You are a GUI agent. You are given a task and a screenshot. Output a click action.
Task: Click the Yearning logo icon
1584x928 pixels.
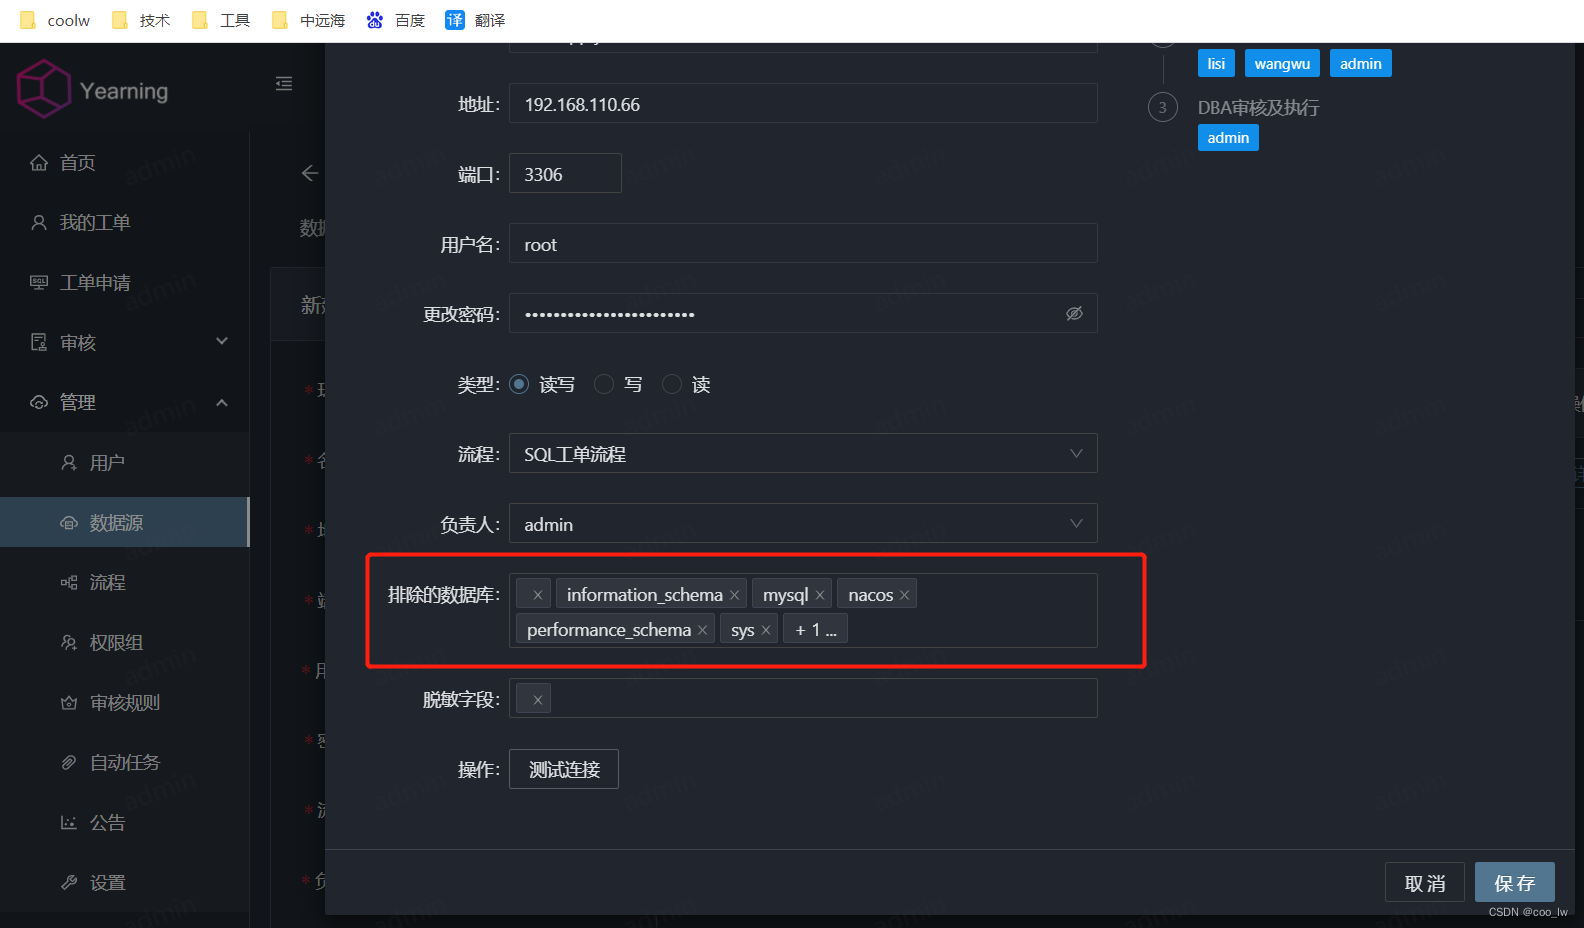click(44, 89)
